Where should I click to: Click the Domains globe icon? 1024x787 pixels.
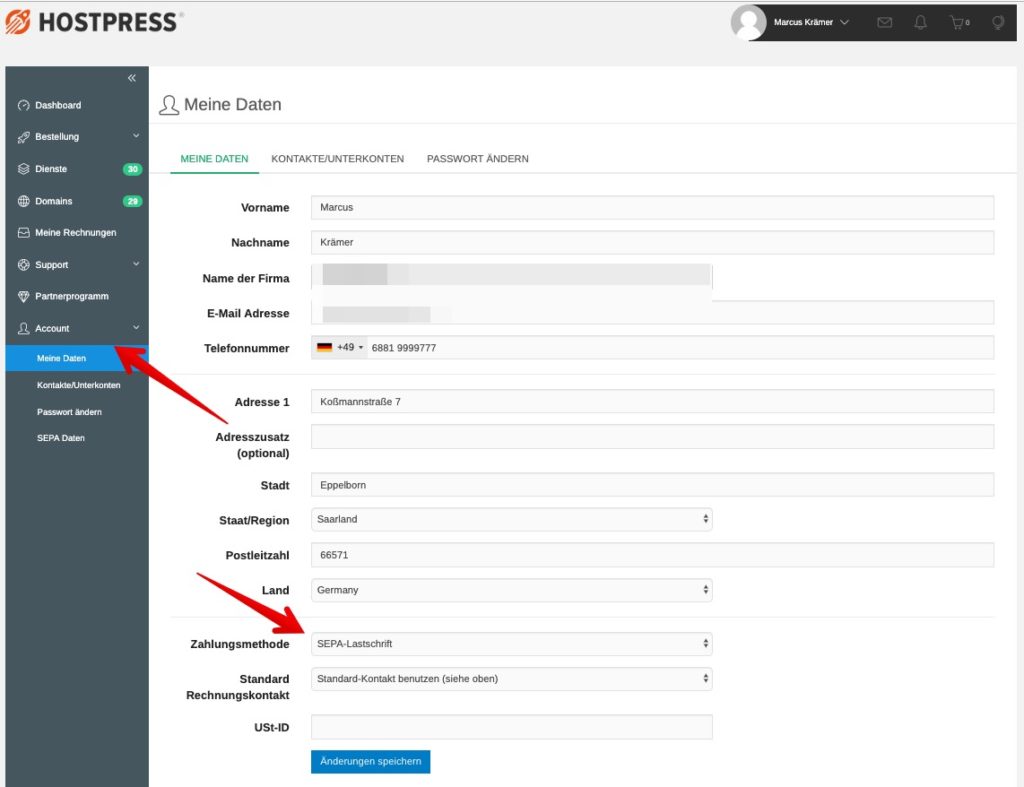coord(24,201)
